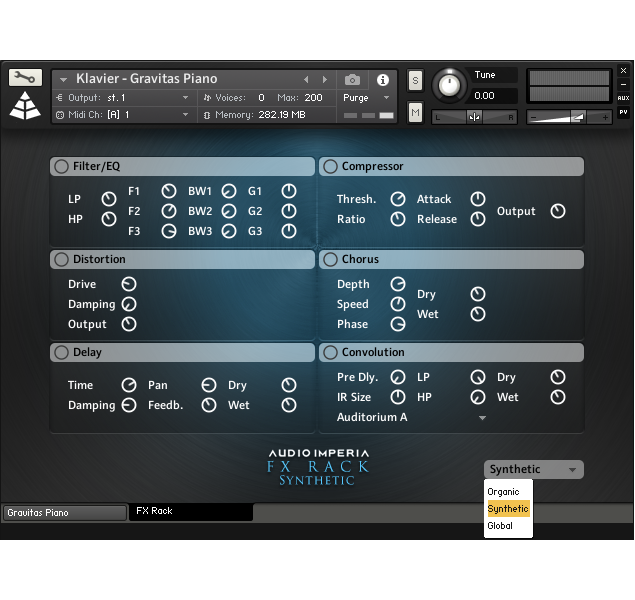Click the delay Time knob

coord(129,385)
